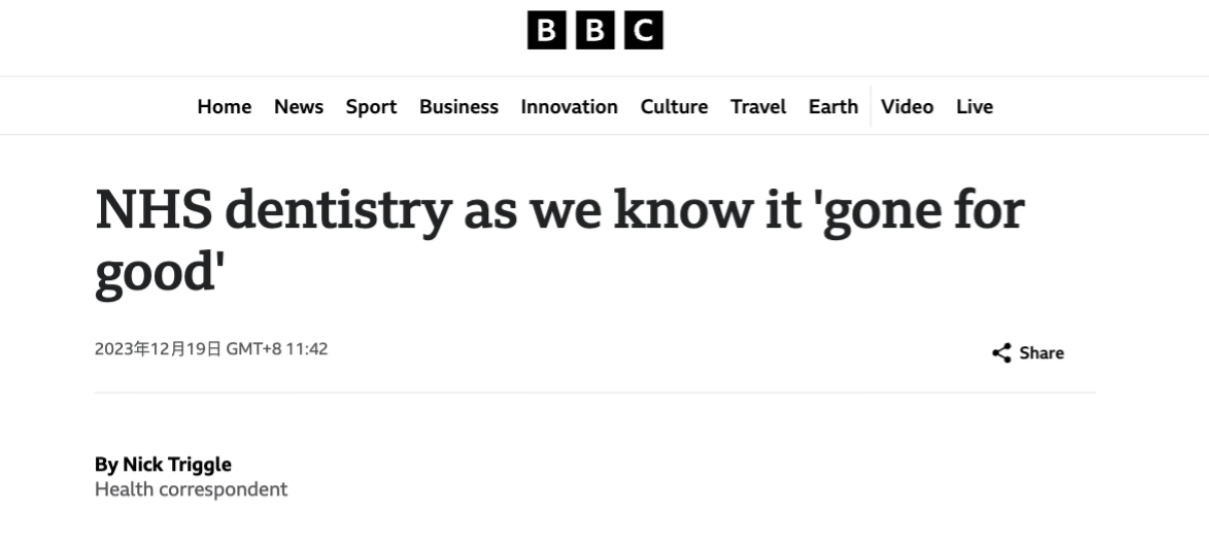Screen dimensions: 1209x535
Task: Navigate to the Culture section
Action: [674, 107]
